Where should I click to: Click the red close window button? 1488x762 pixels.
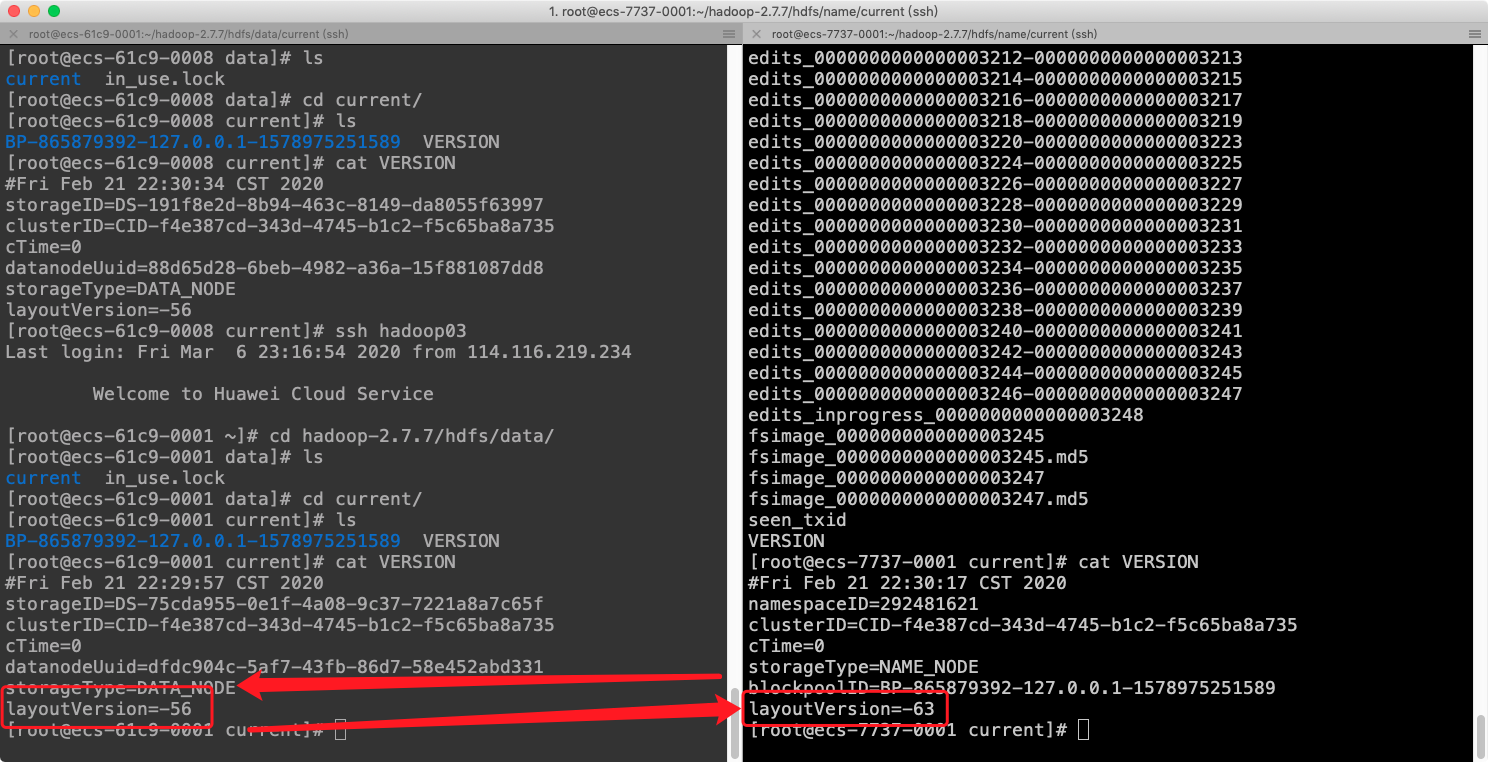(14, 11)
